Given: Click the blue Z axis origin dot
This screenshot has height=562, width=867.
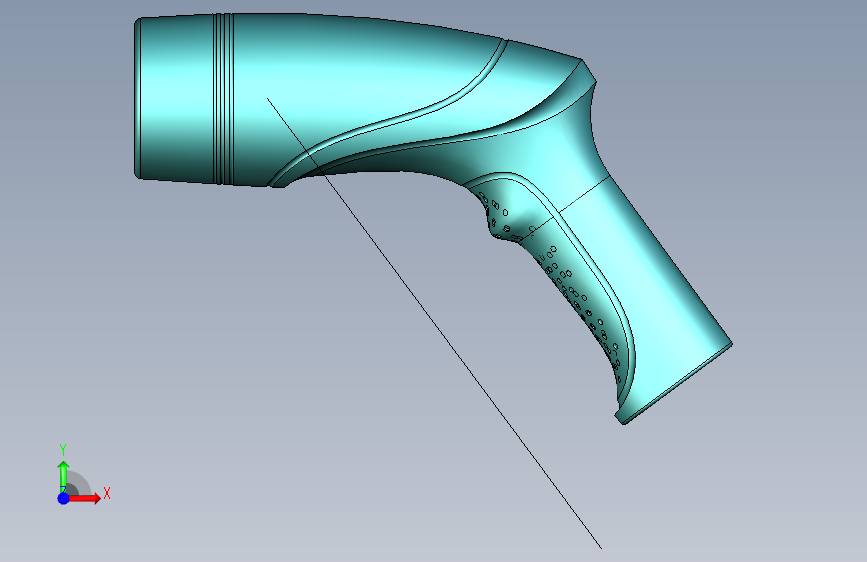Looking at the screenshot, I should (63, 498).
